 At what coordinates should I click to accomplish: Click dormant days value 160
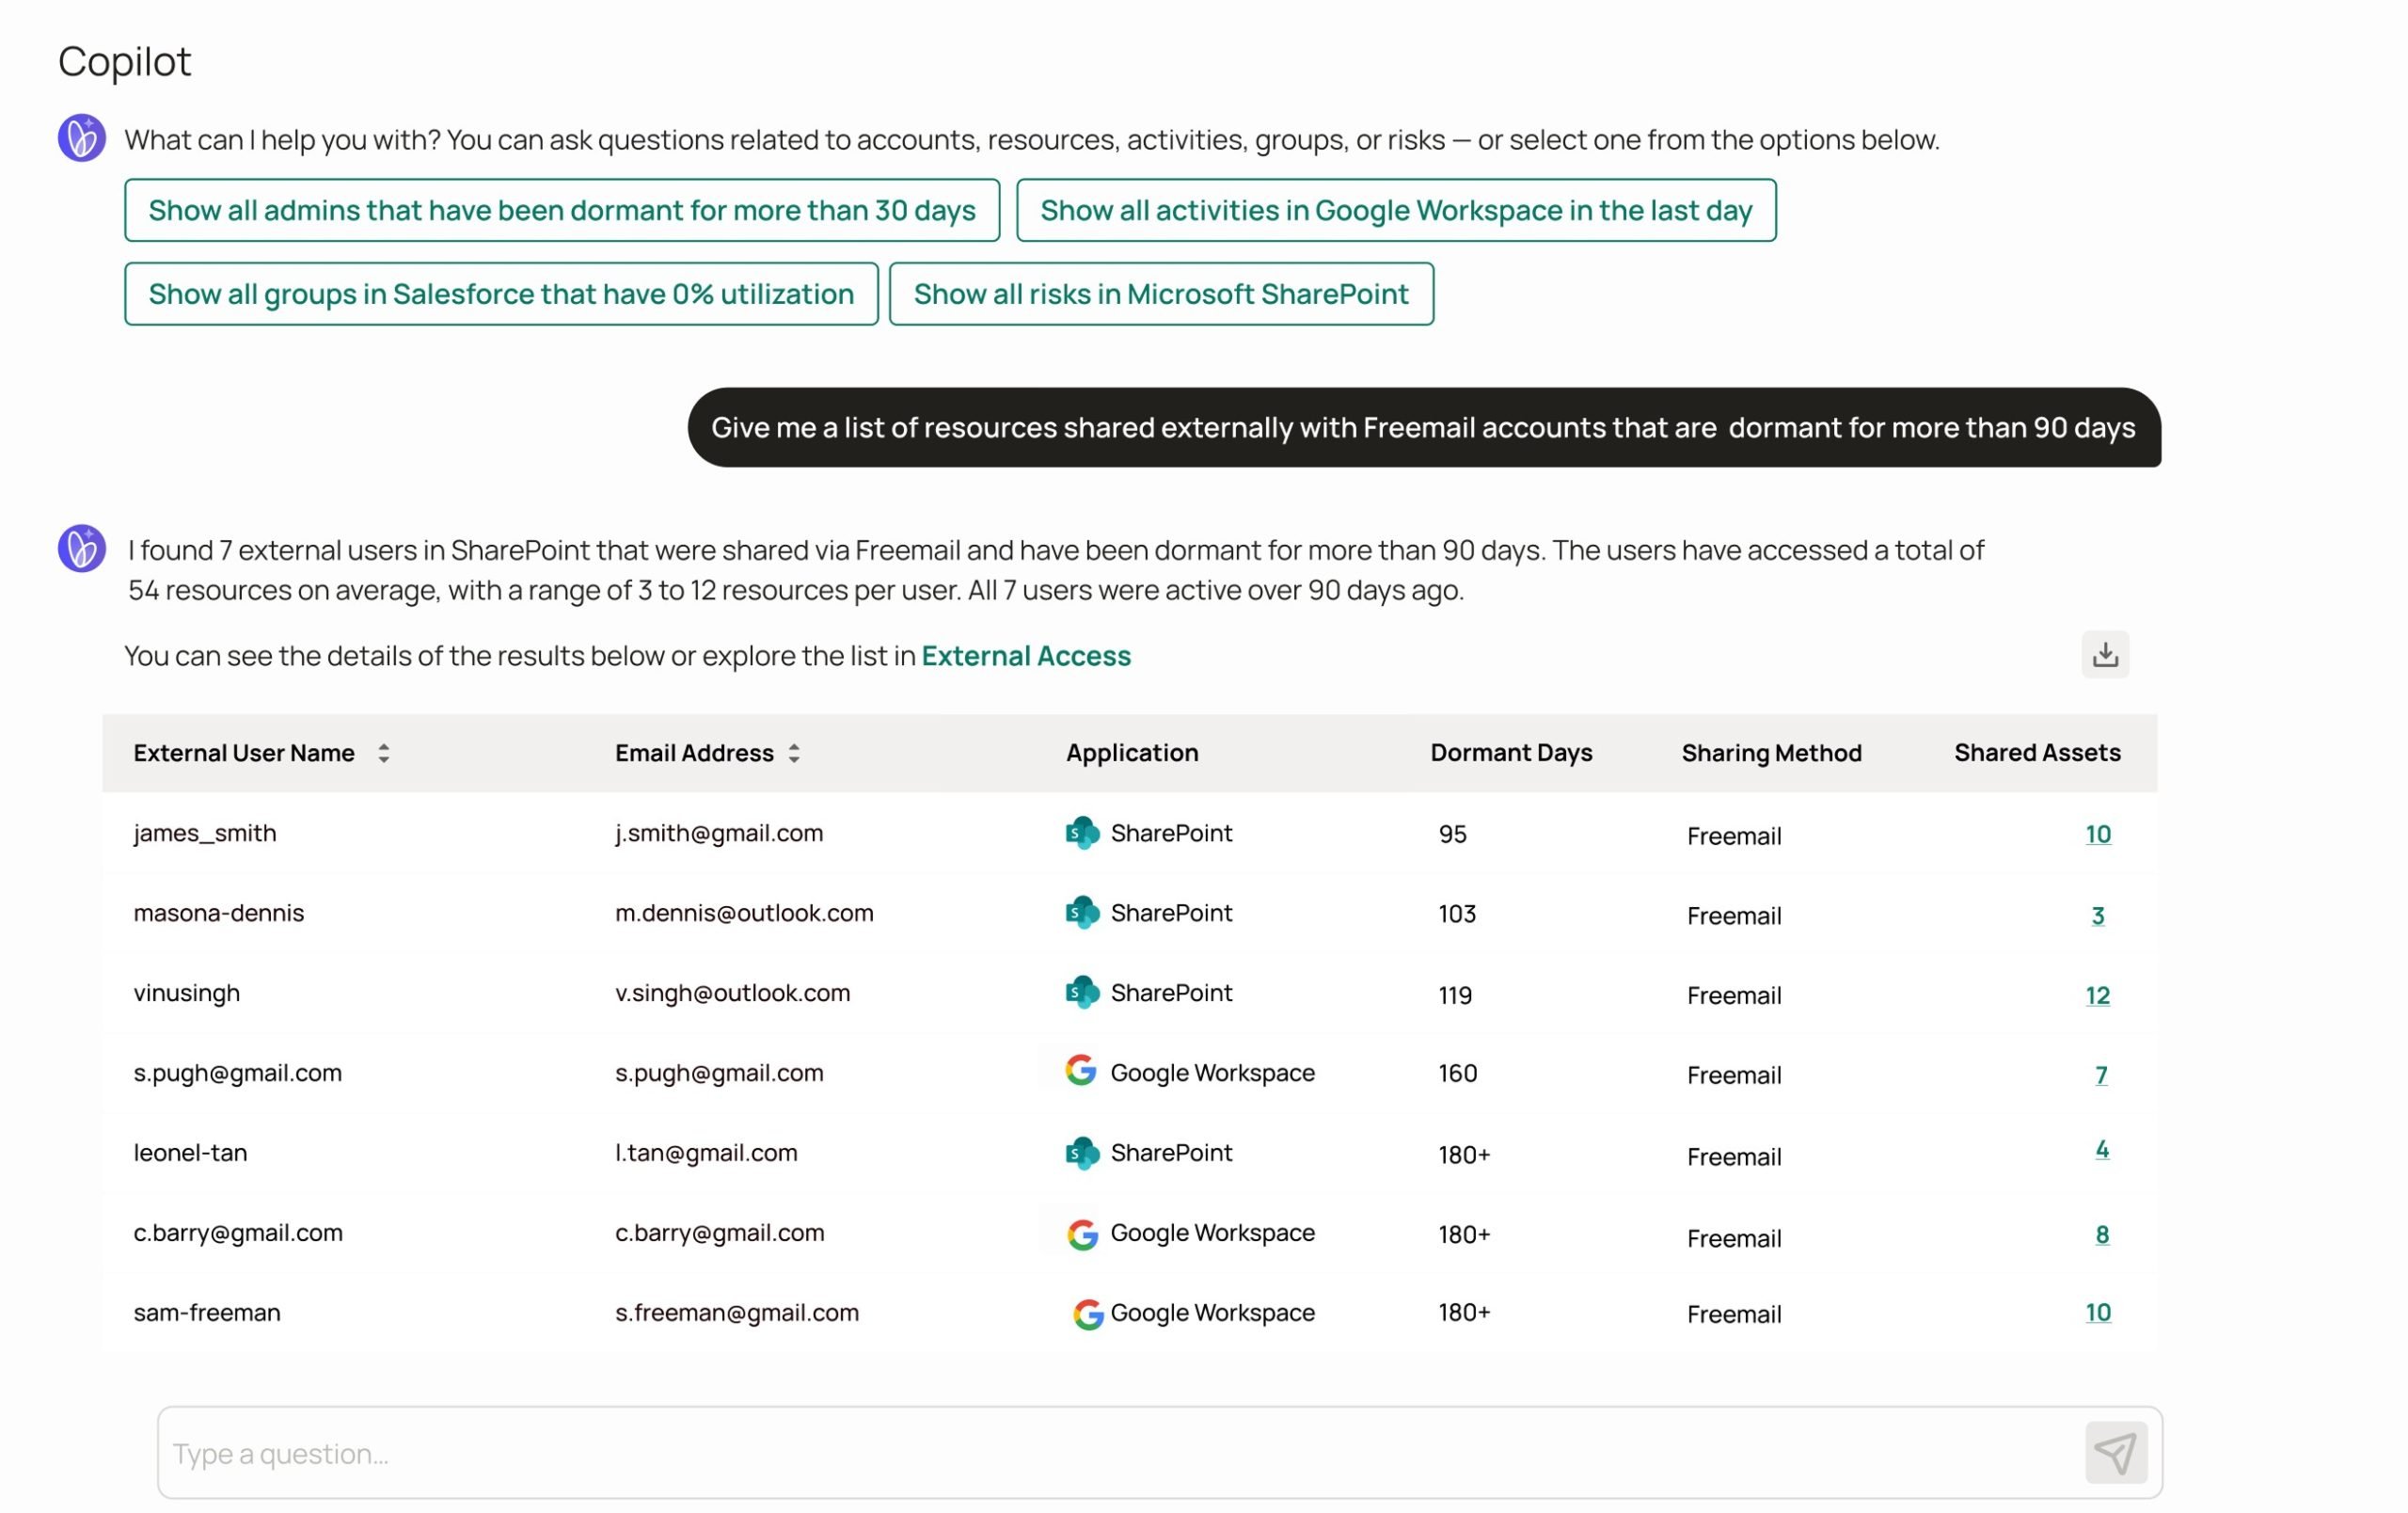(1457, 1074)
